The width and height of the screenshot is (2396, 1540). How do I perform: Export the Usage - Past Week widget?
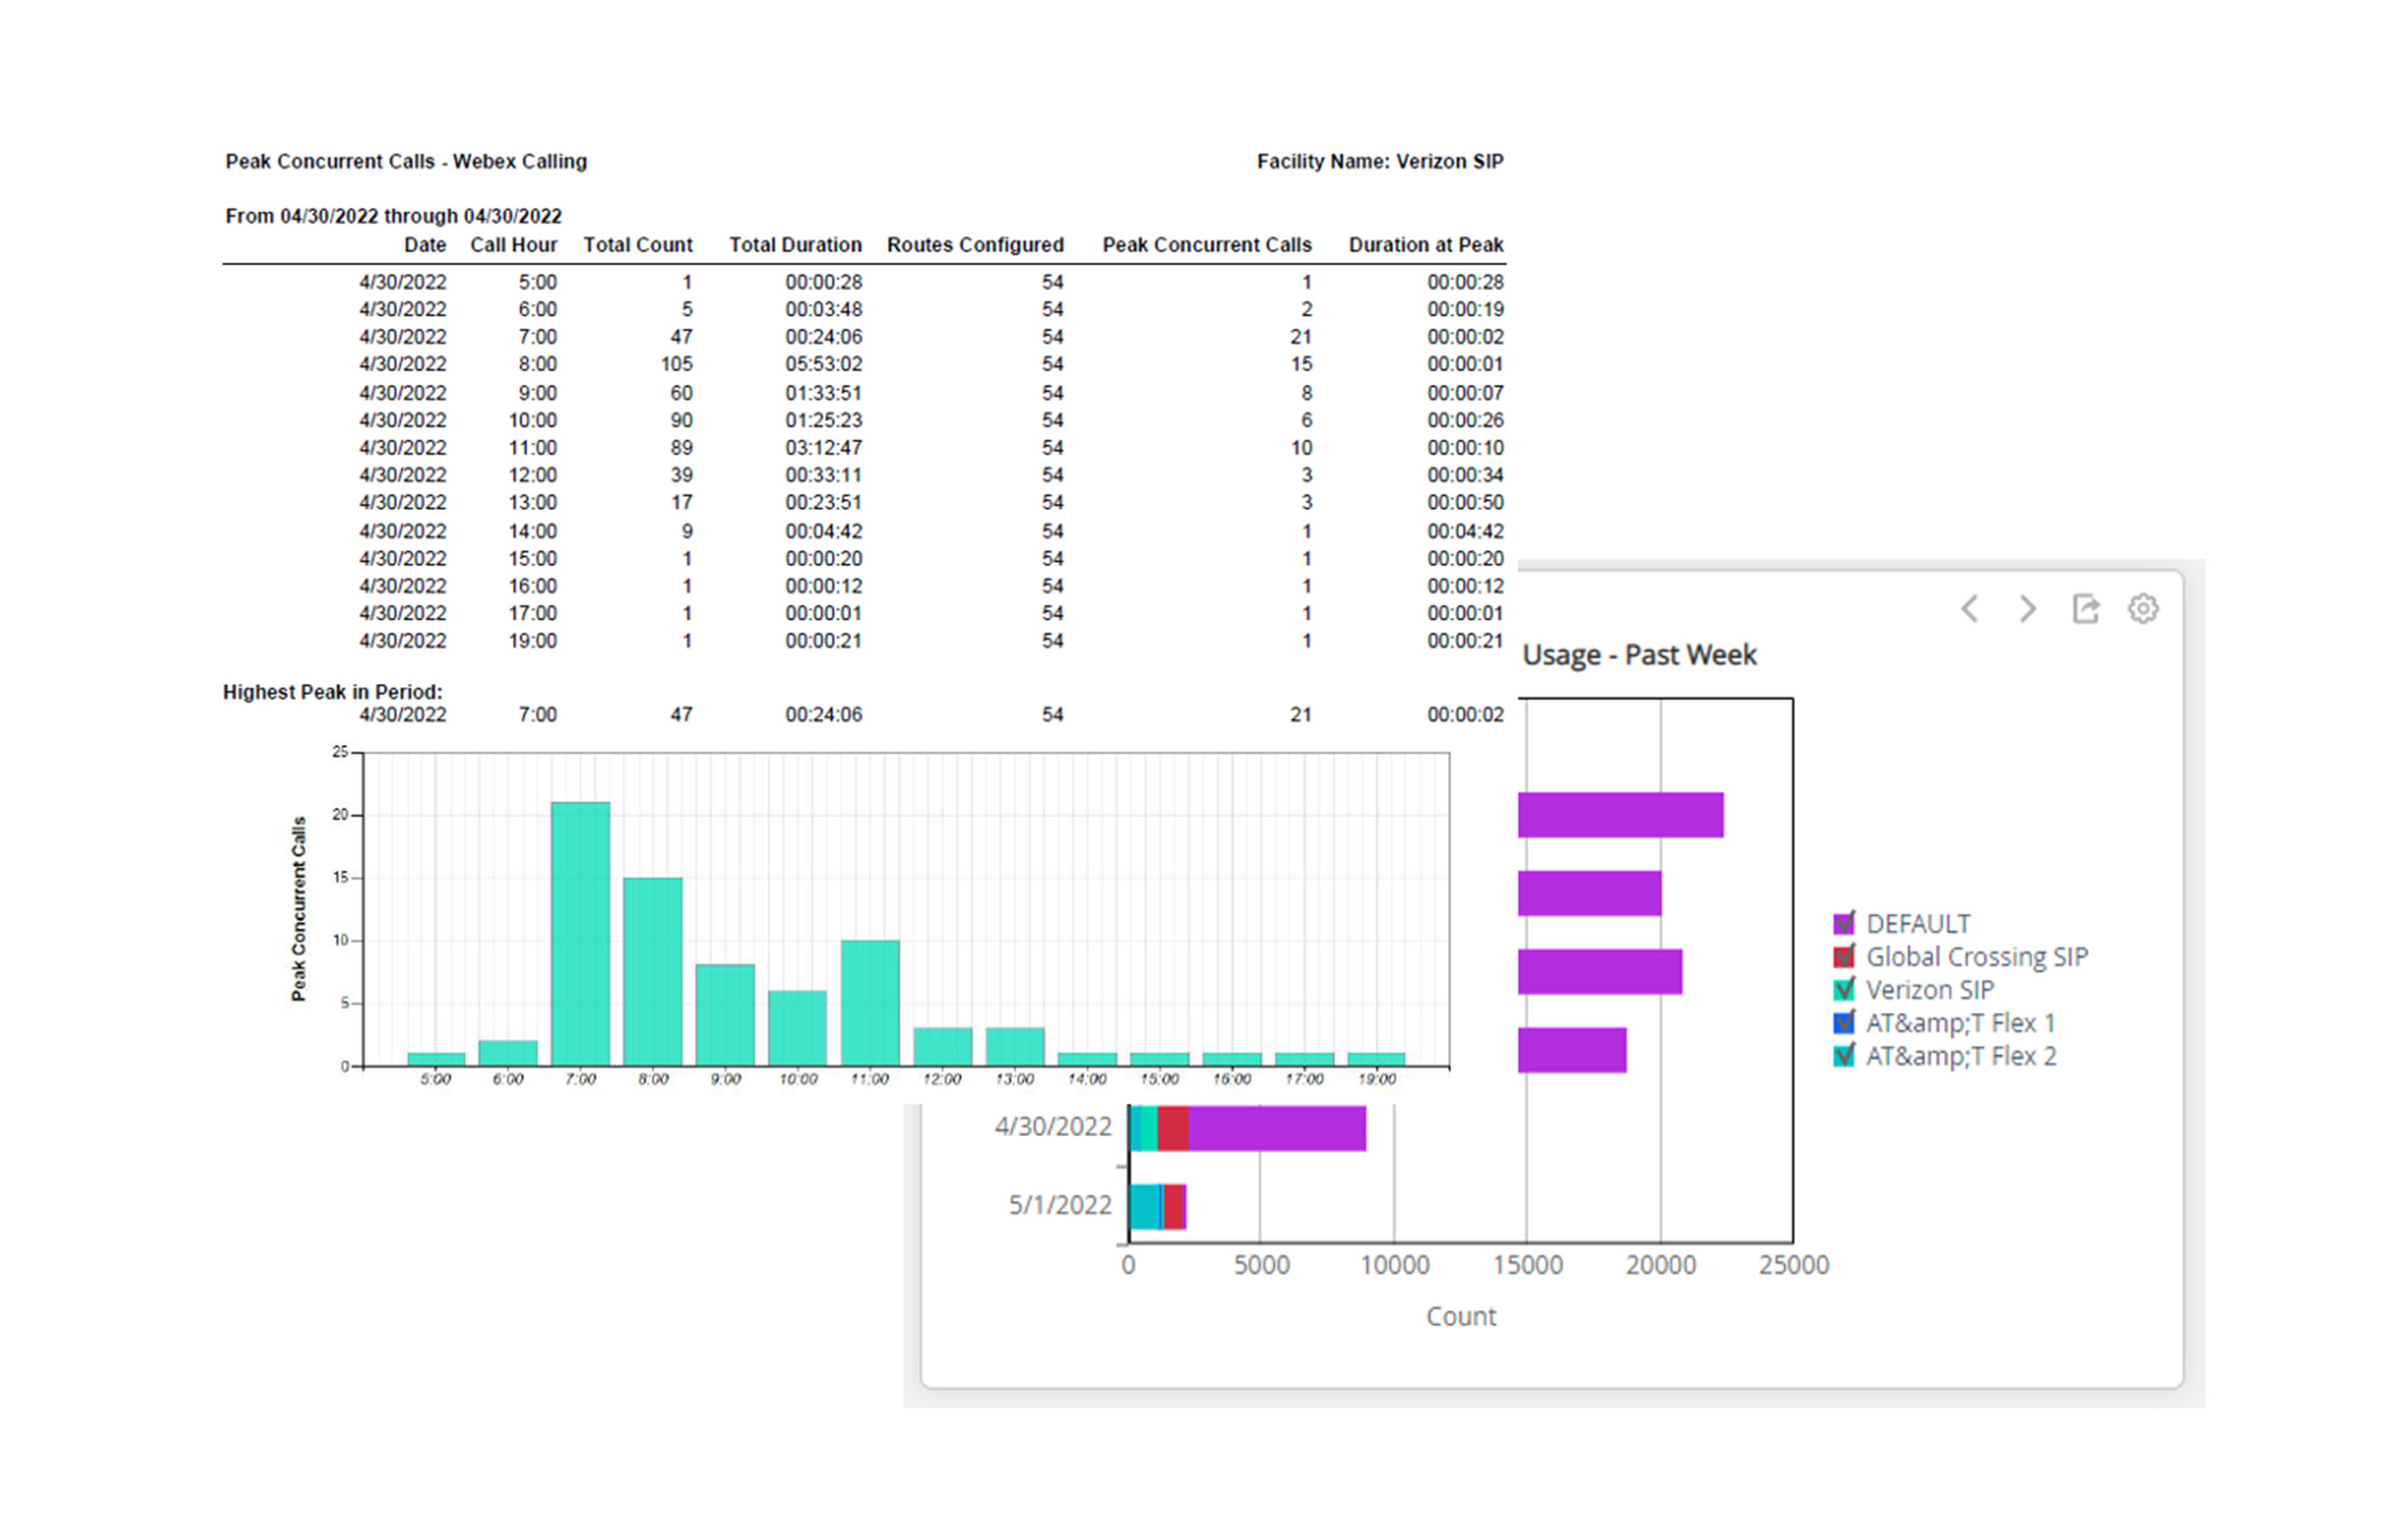(2085, 608)
